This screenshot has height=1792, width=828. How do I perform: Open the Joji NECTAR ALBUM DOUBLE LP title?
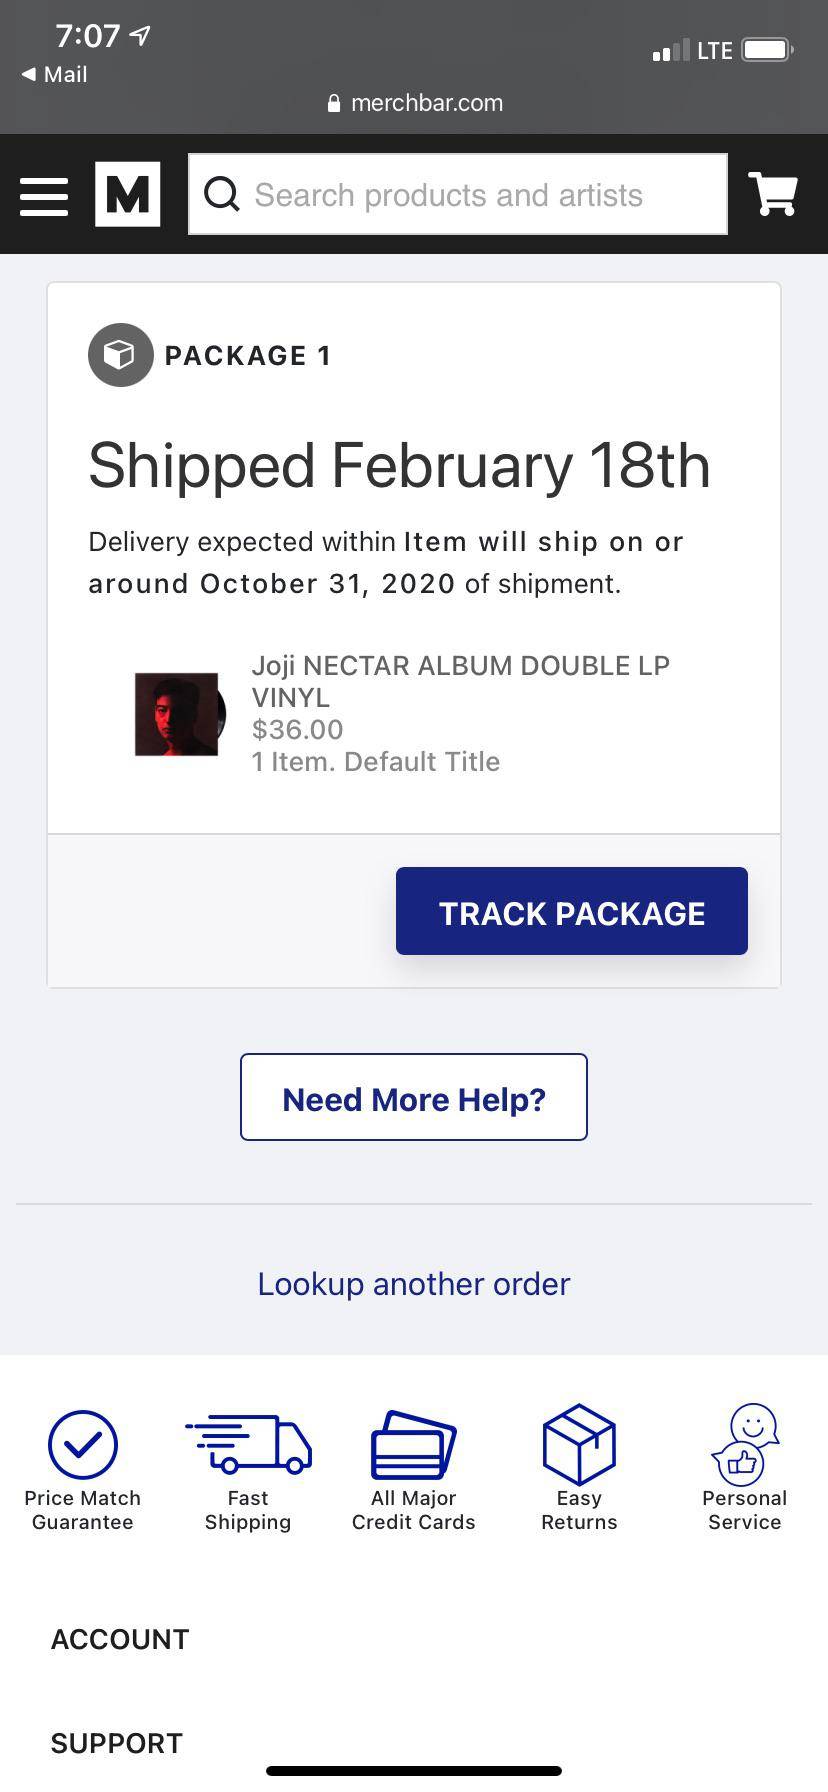(x=460, y=681)
